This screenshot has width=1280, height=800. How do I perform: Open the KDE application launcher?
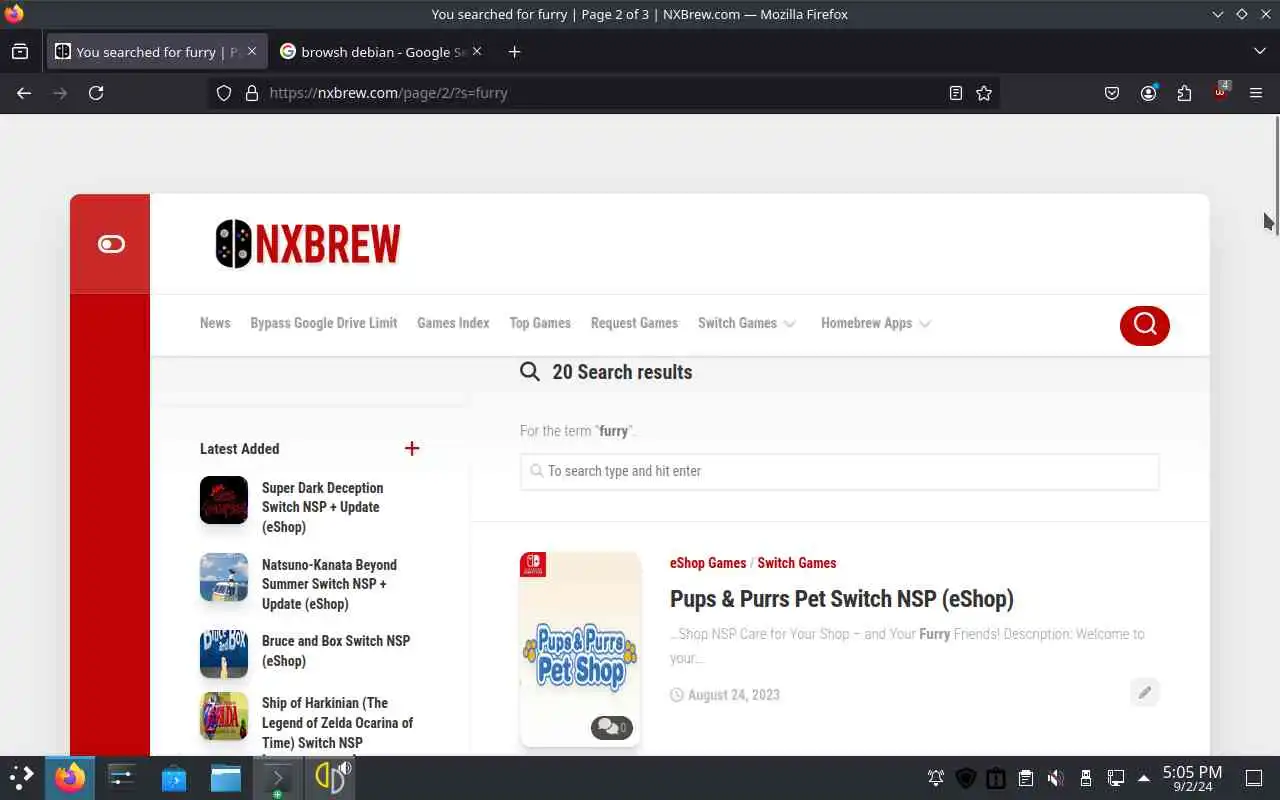tap(22, 778)
